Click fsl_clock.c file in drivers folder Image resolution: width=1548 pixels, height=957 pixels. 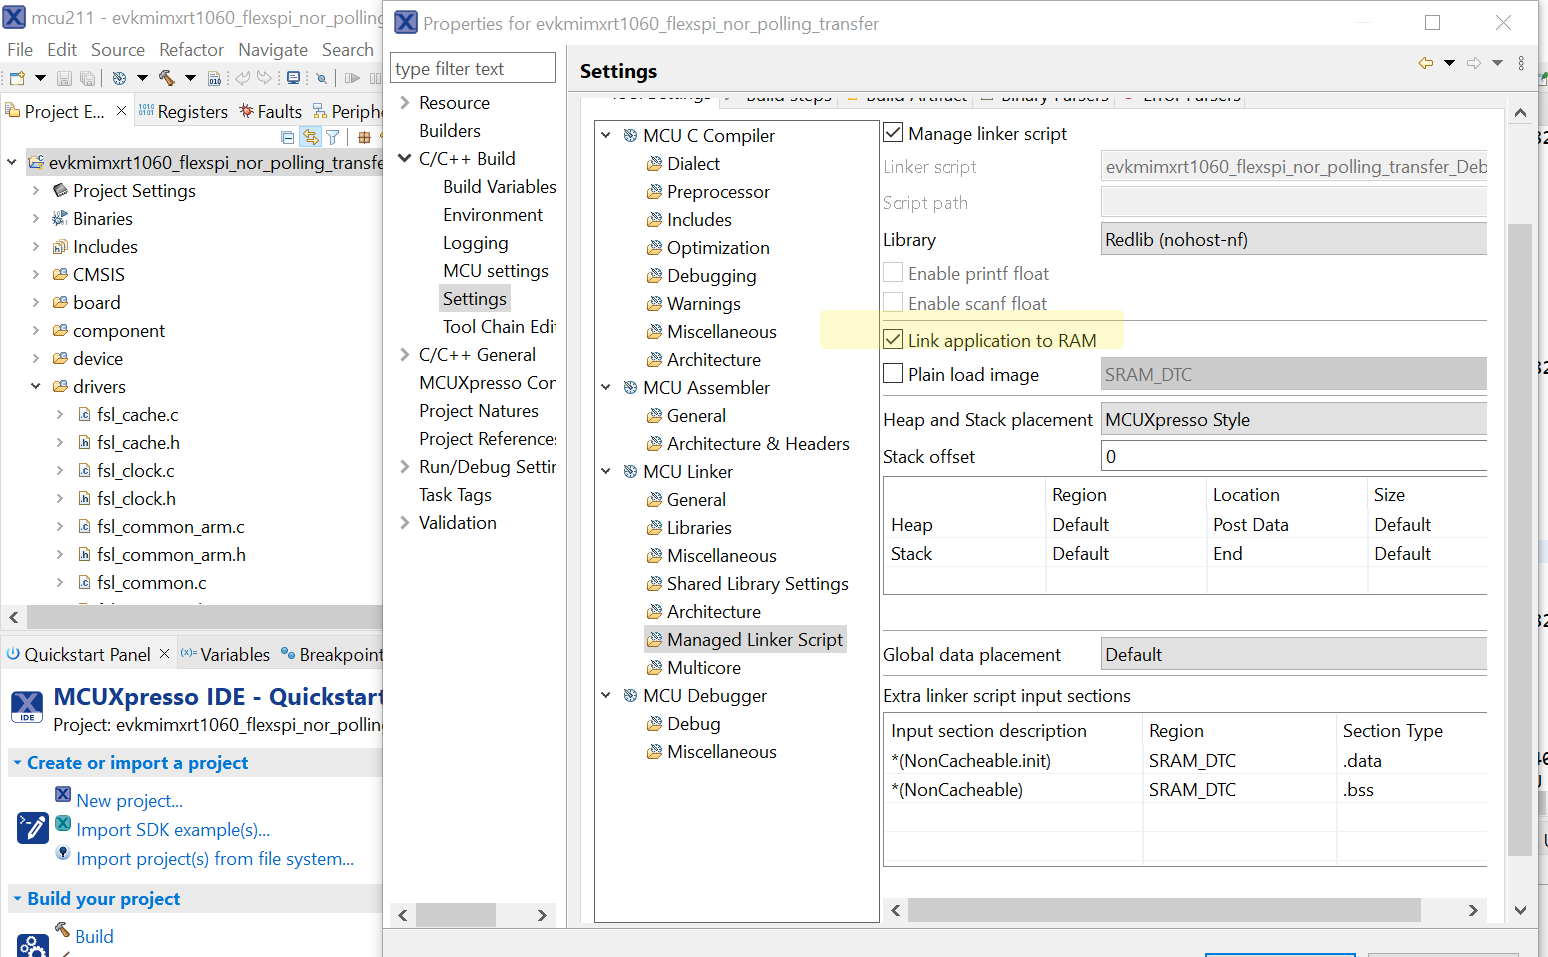pyautogui.click(x=135, y=471)
